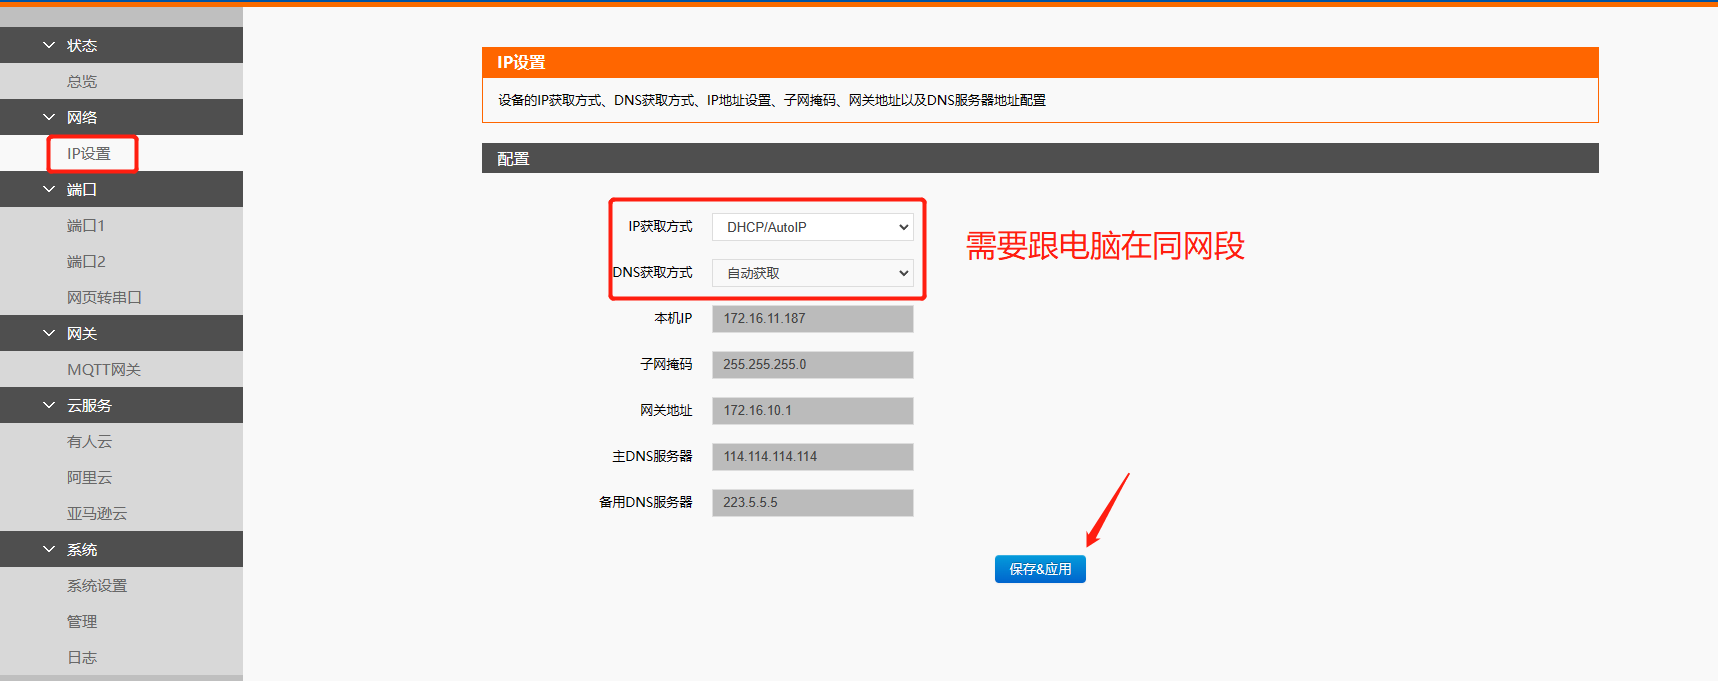
Task: Open 阿里云 cloud service page
Action: point(89,478)
